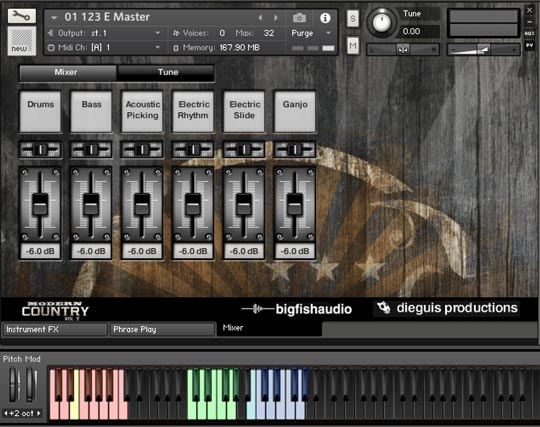Click Max voices value 32
This screenshot has height=427, width=540.
pyautogui.click(x=269, y=33)
